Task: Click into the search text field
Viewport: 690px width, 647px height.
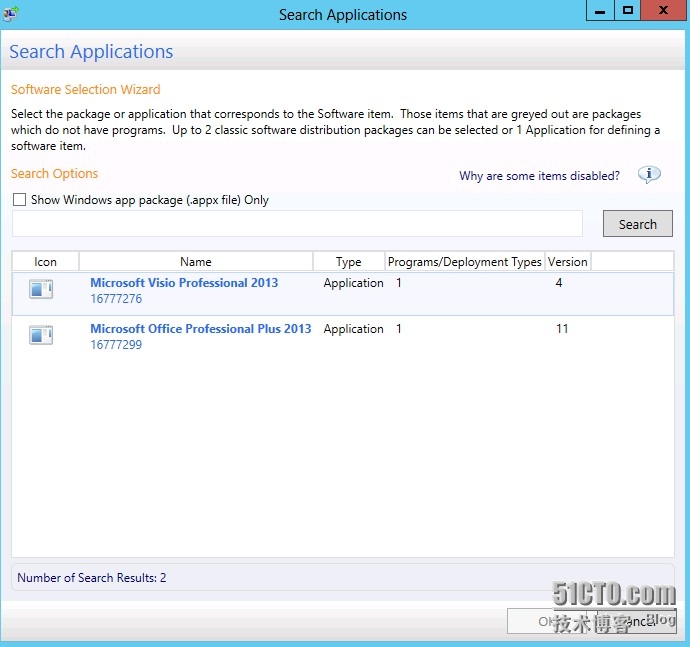Action: tap(297, 224)
